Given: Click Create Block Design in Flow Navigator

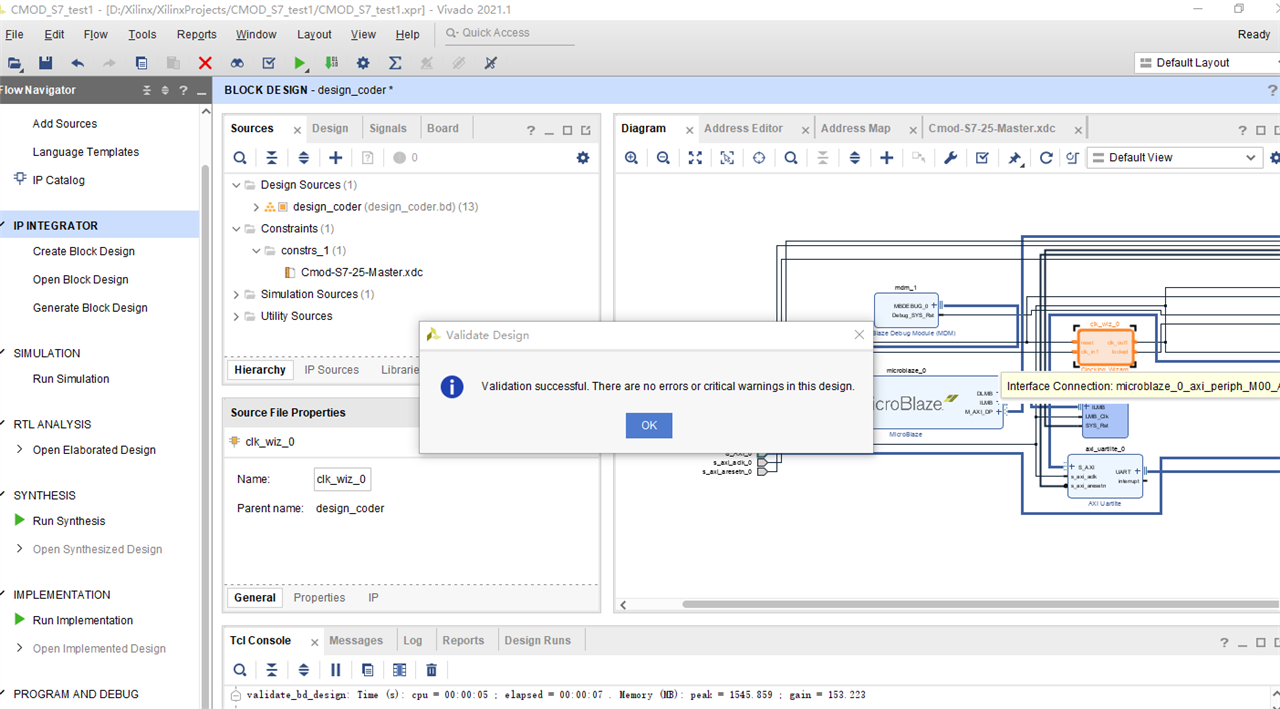Looking at the screenshot, I should click(x=84, y=252).
